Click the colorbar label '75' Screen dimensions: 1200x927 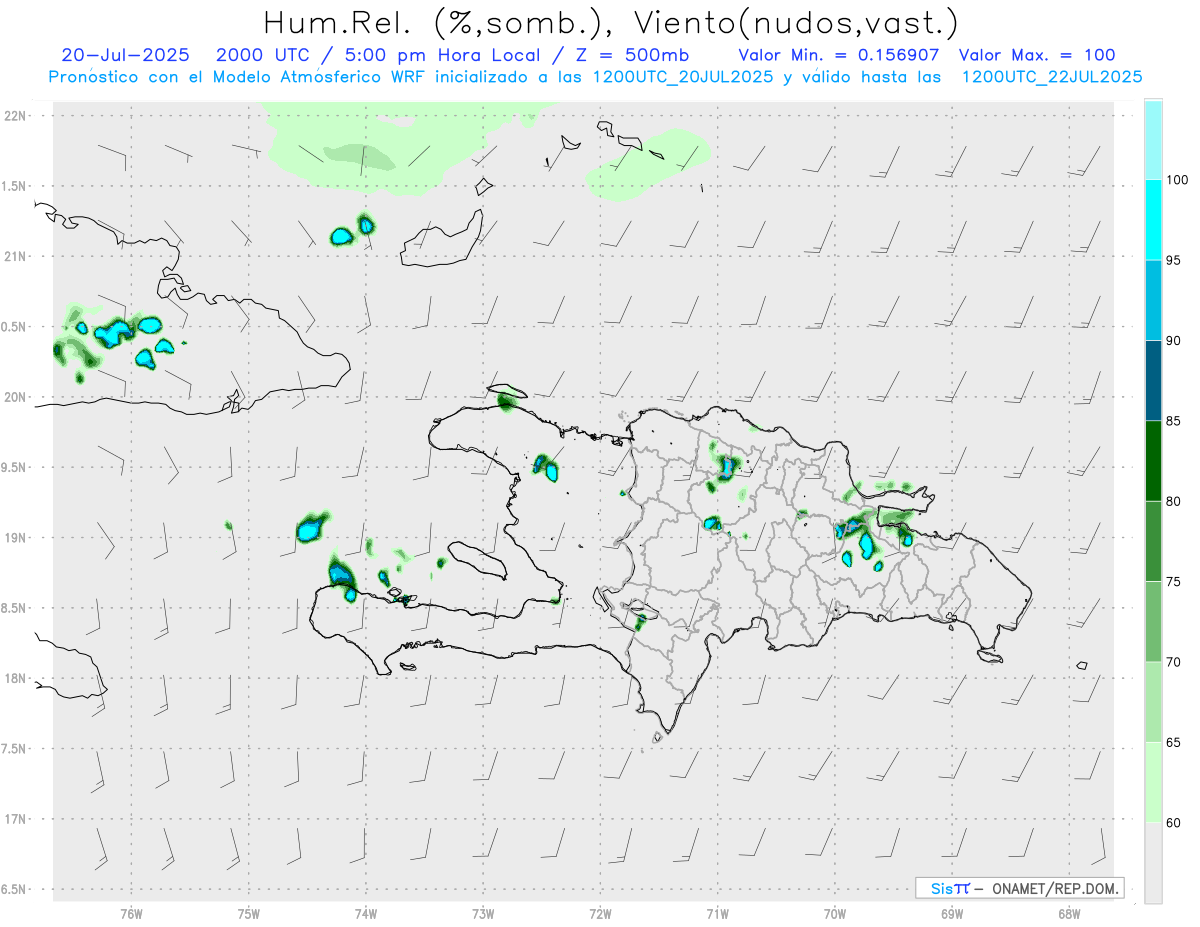coord(1175,581)
